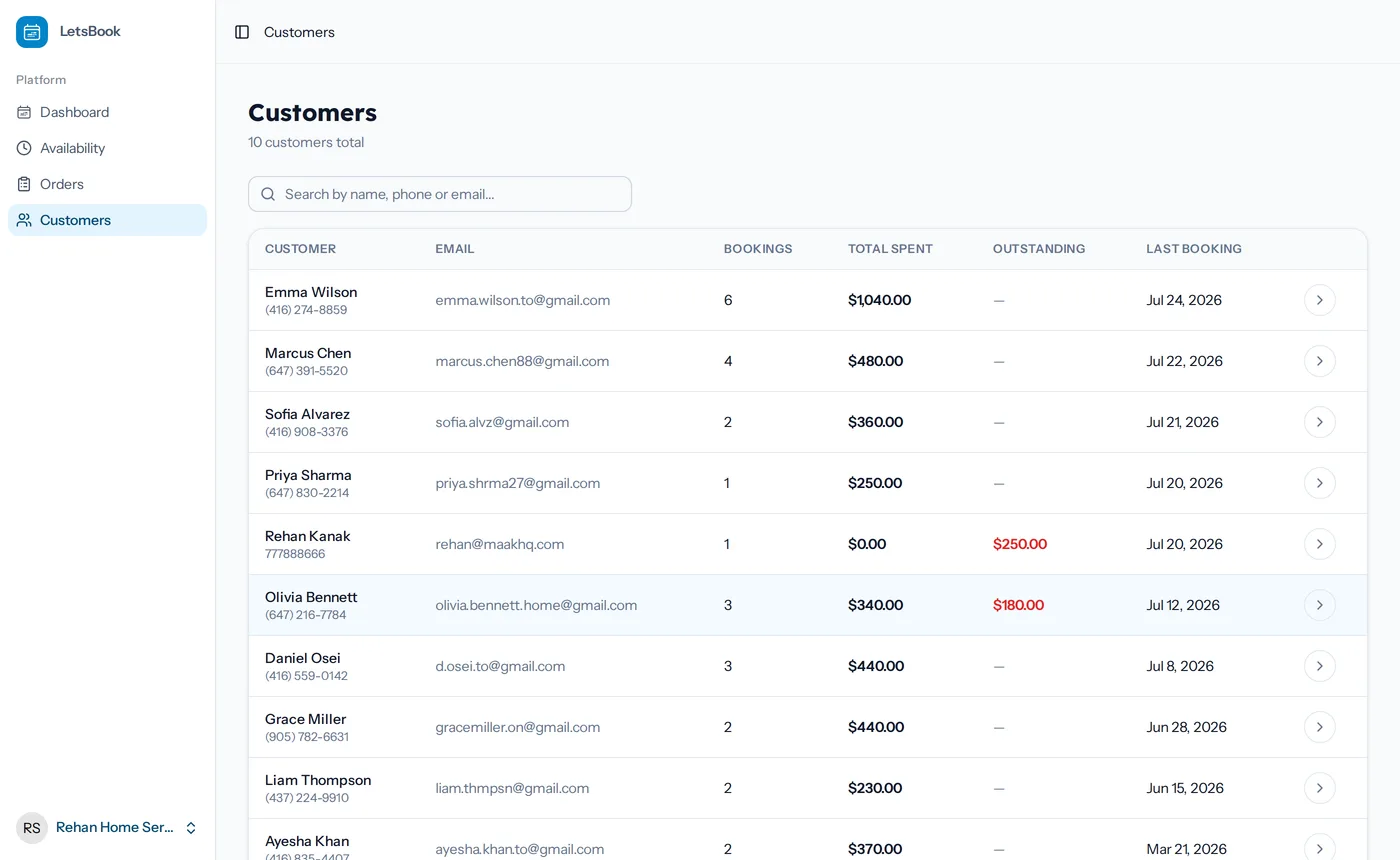Click the Orders clipboard icon

click(x=24, y=184)
